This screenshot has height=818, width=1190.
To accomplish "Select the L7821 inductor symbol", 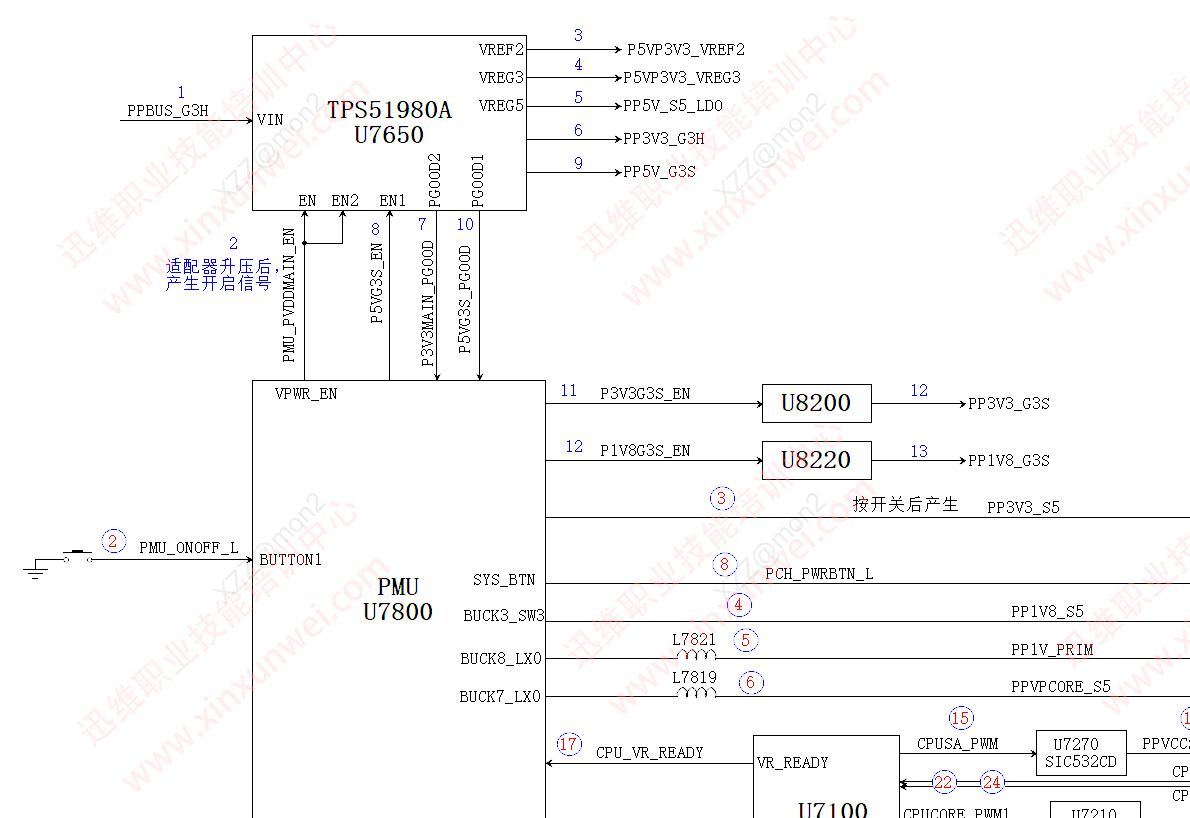I will click(x=696, y=655).
